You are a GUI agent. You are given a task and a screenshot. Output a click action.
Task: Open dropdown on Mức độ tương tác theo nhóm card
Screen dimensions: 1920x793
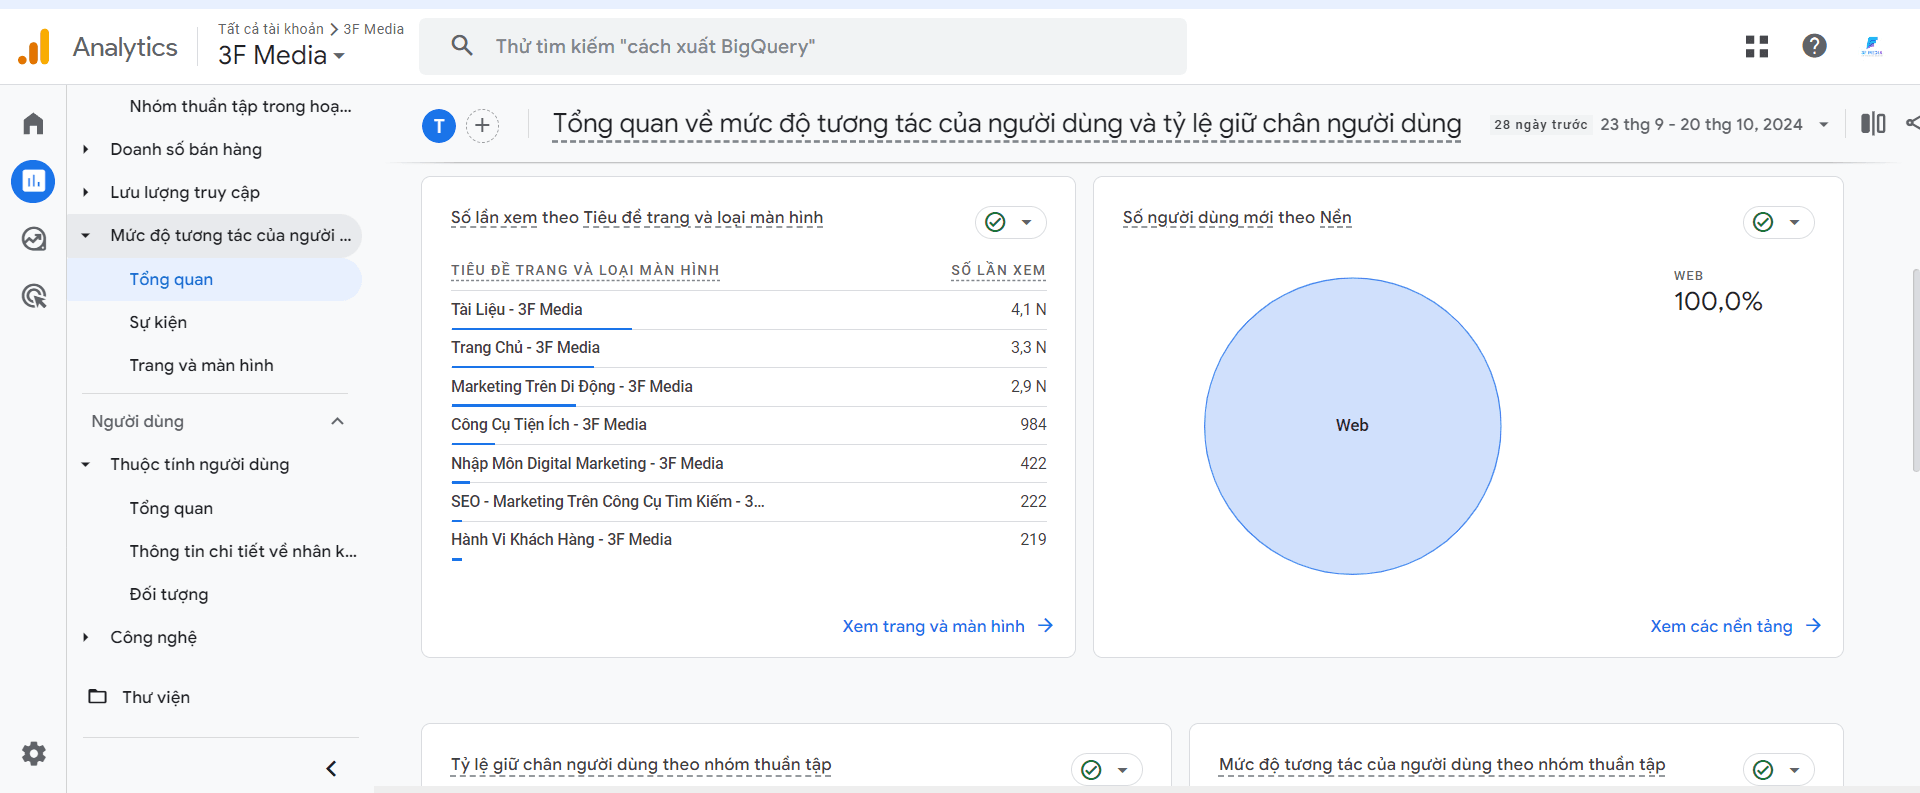(1794, 770)
